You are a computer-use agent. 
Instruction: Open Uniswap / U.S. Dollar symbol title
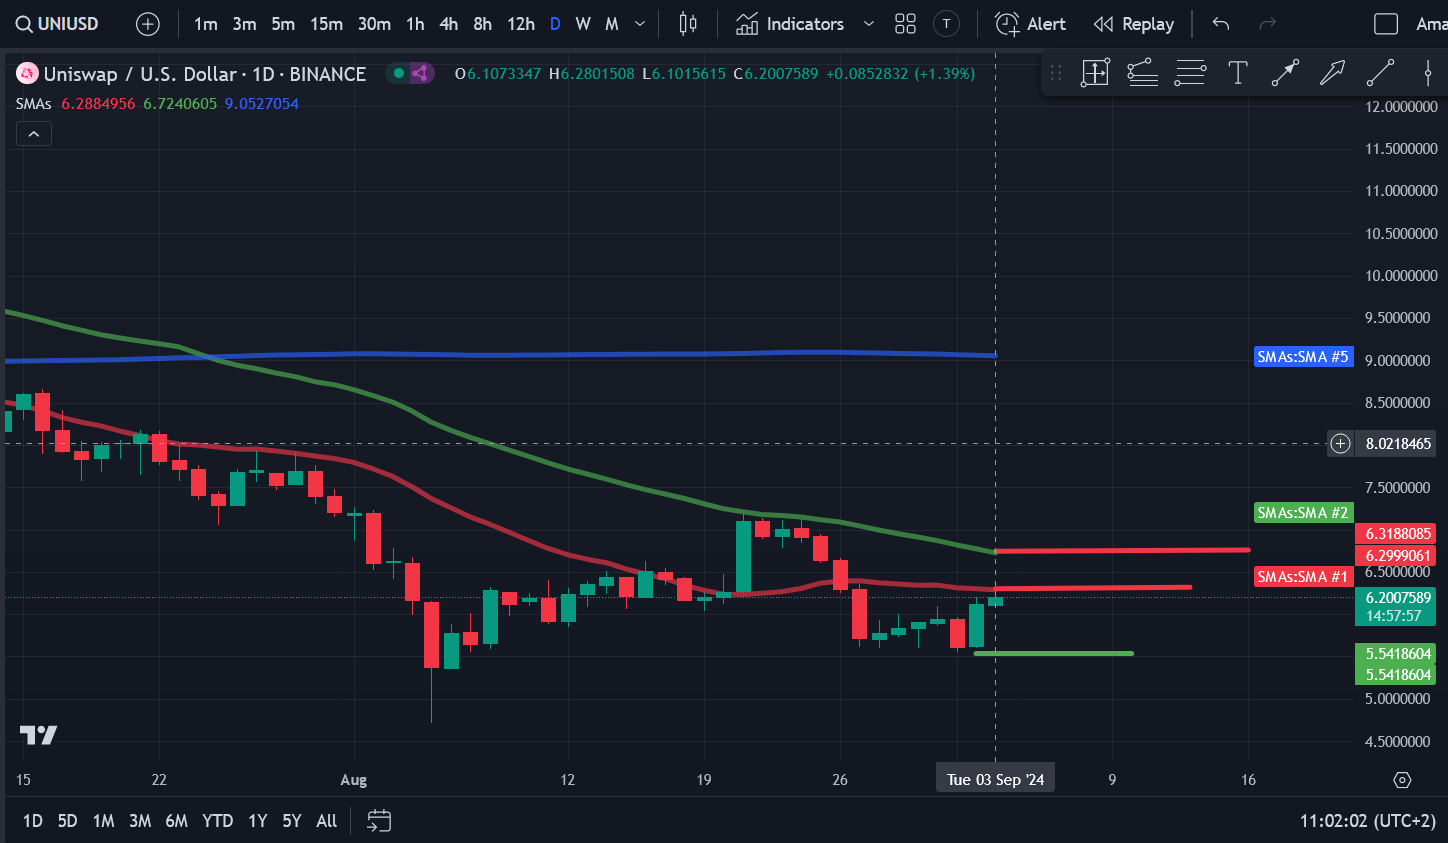pyautogui.click(x=205, y=74)
